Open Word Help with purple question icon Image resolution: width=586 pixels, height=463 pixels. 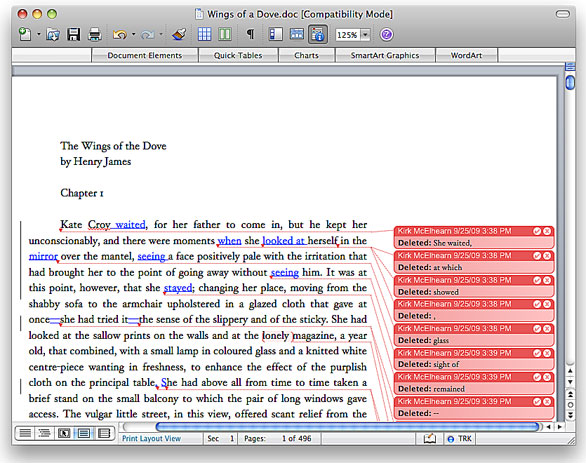386,35
